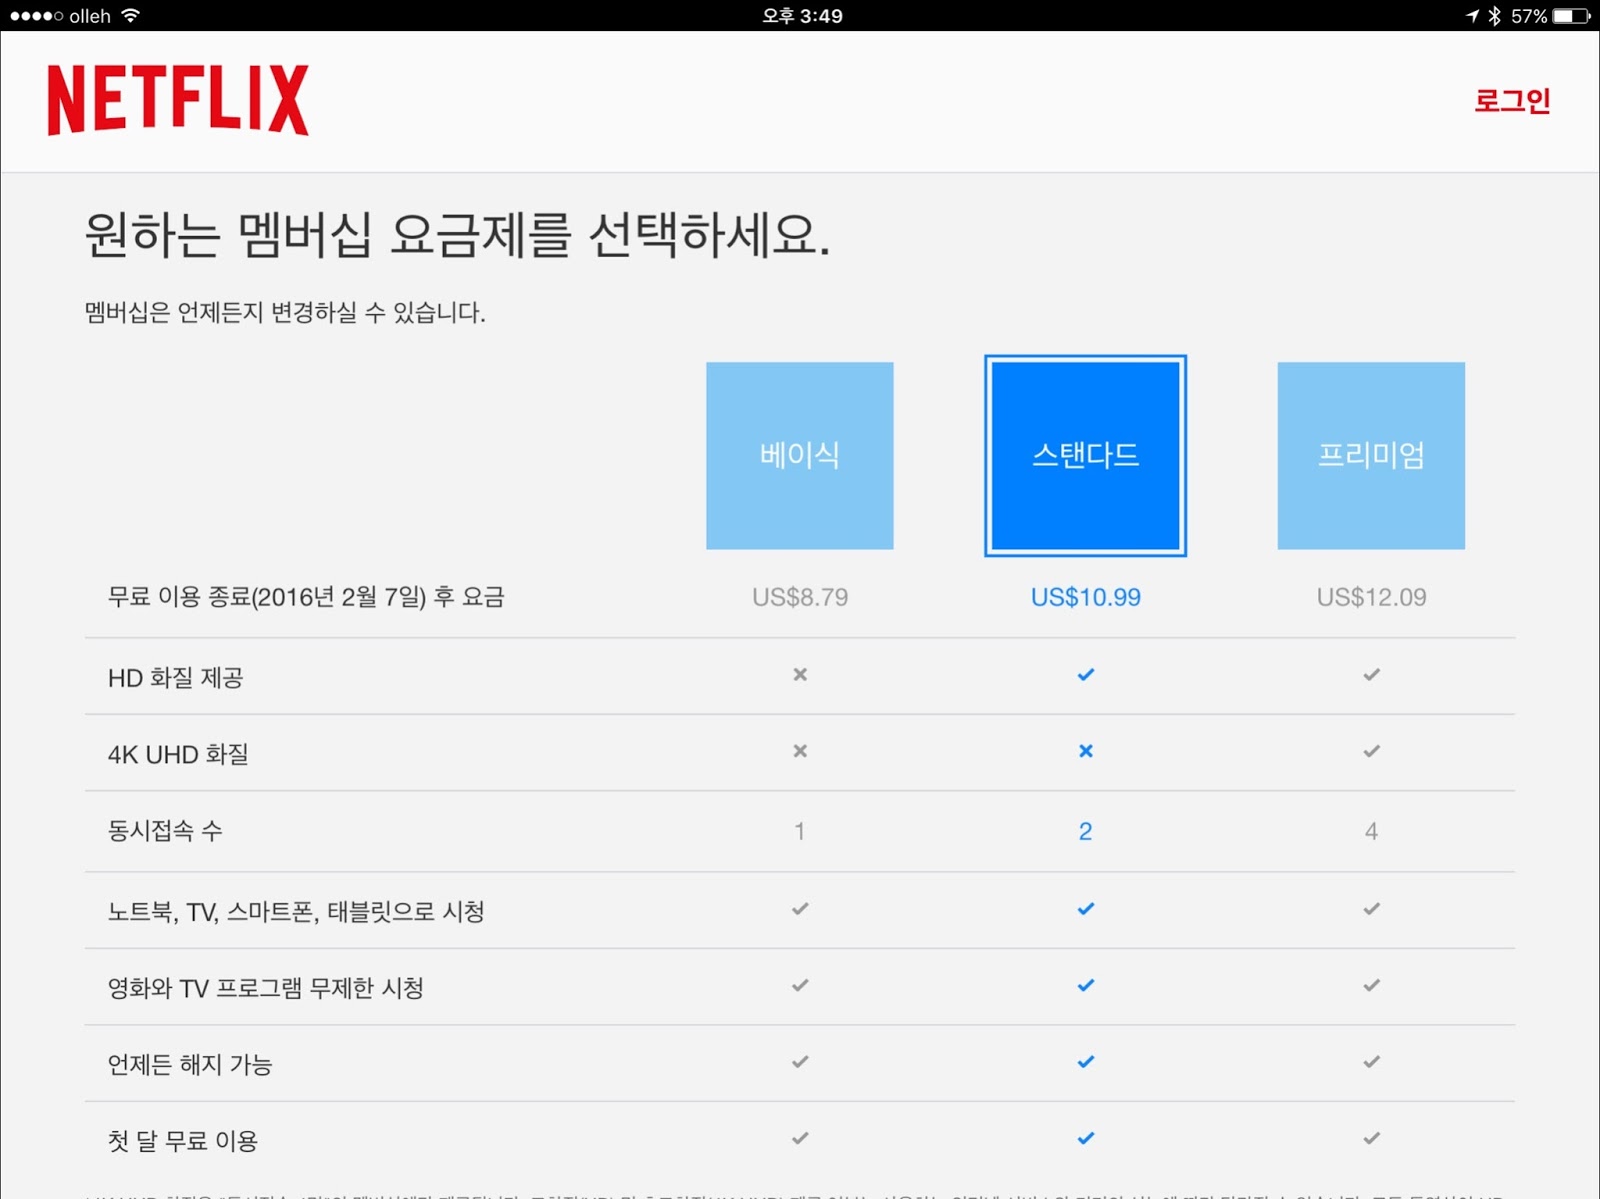1600x1199 pixels.
Task: Tap the Wi-Fi status icon
Action: [130, 16]
